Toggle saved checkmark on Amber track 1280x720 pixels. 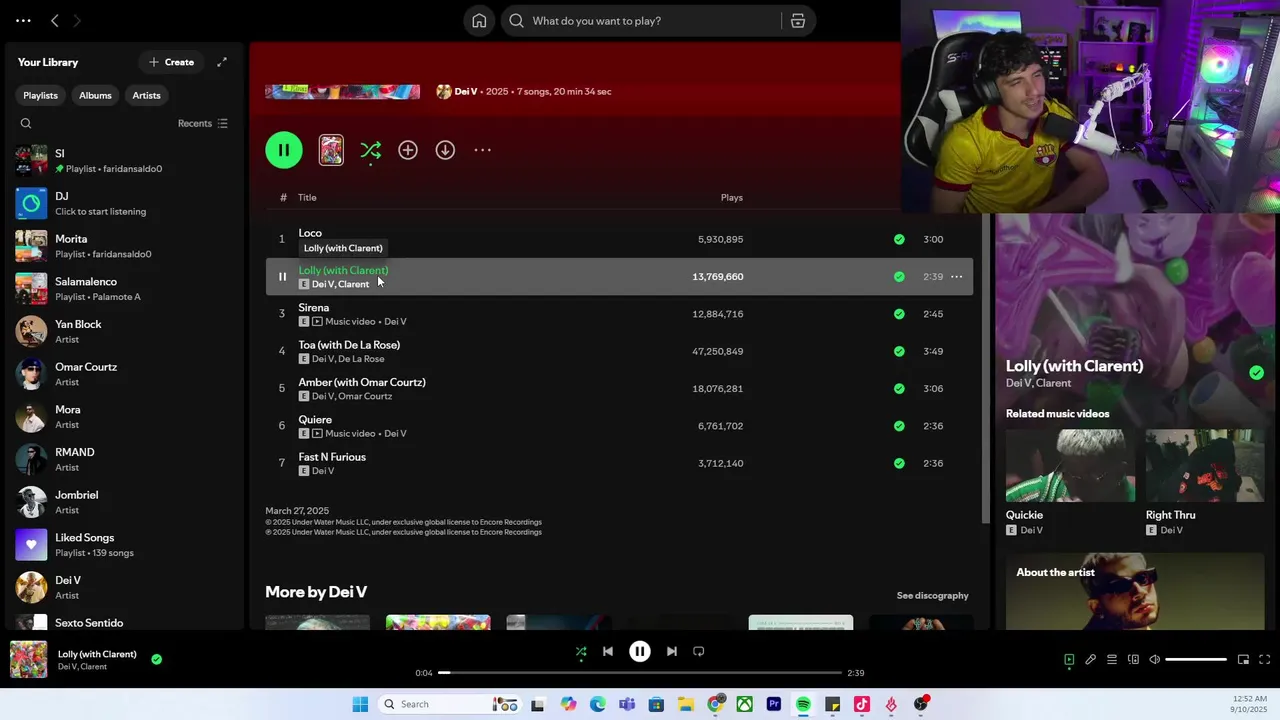point(899,389)
